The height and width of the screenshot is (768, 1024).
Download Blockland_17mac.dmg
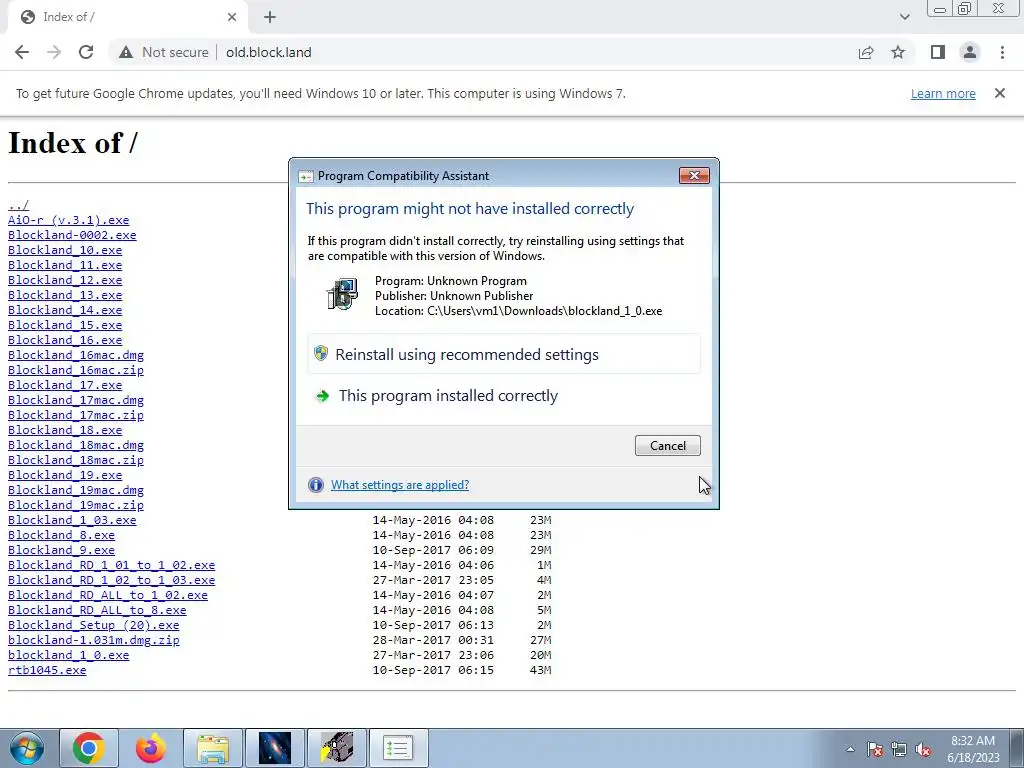pyautogui.click(x=76, y=400)
